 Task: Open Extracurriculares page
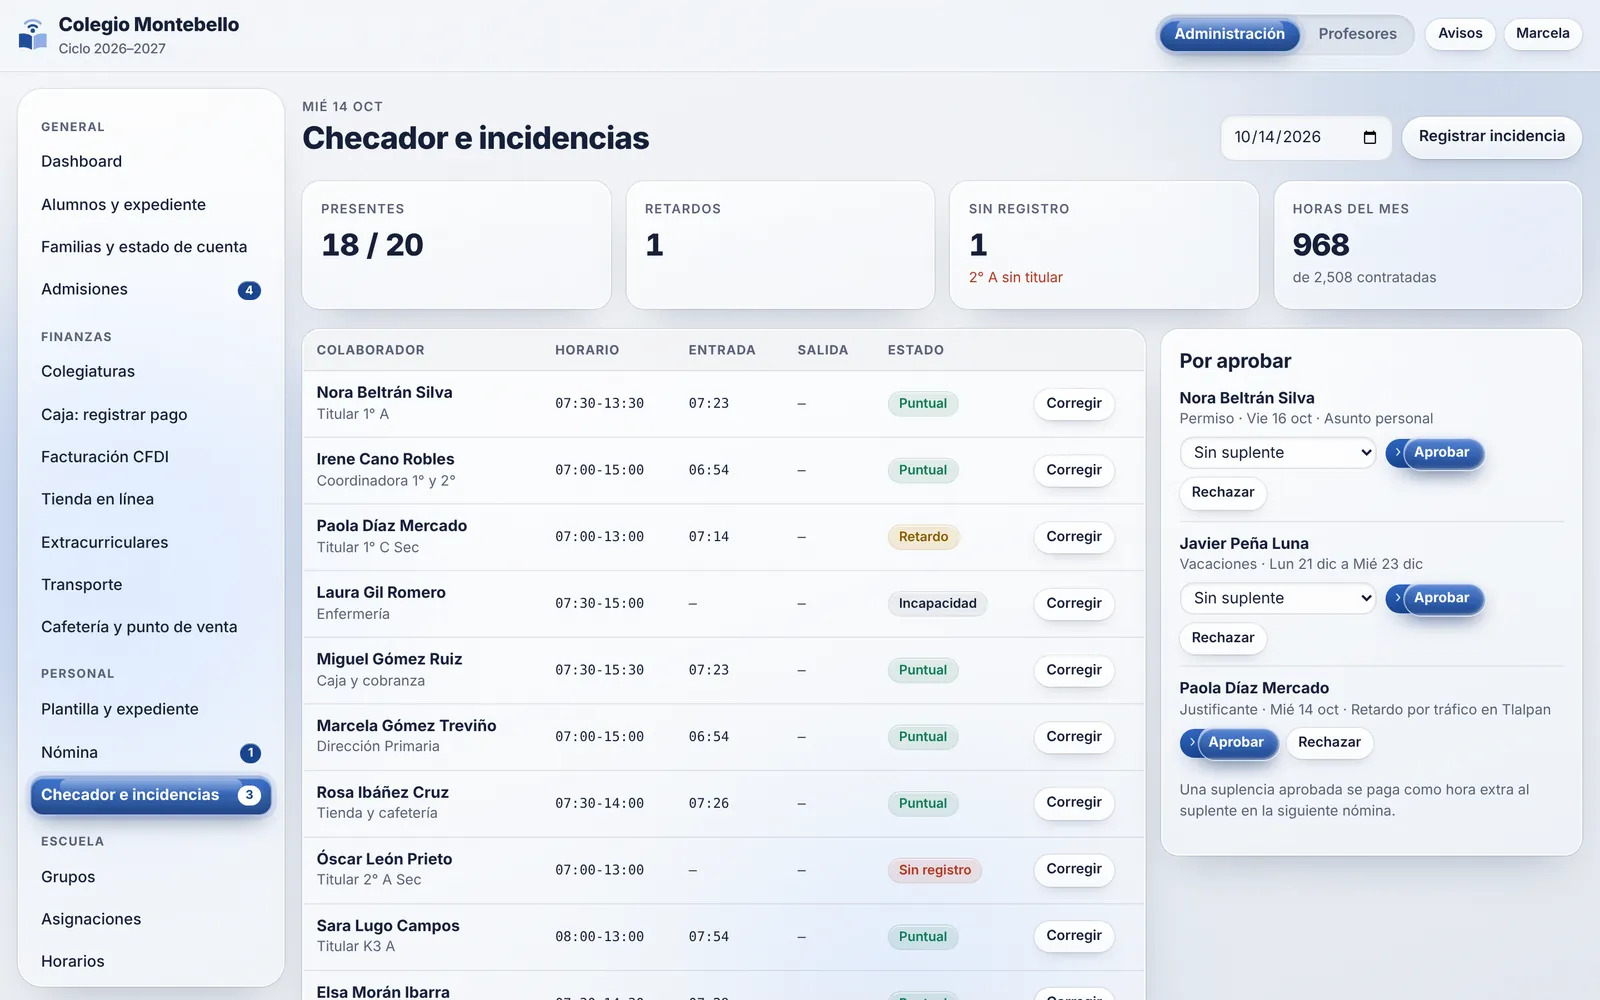pos(151,542)
